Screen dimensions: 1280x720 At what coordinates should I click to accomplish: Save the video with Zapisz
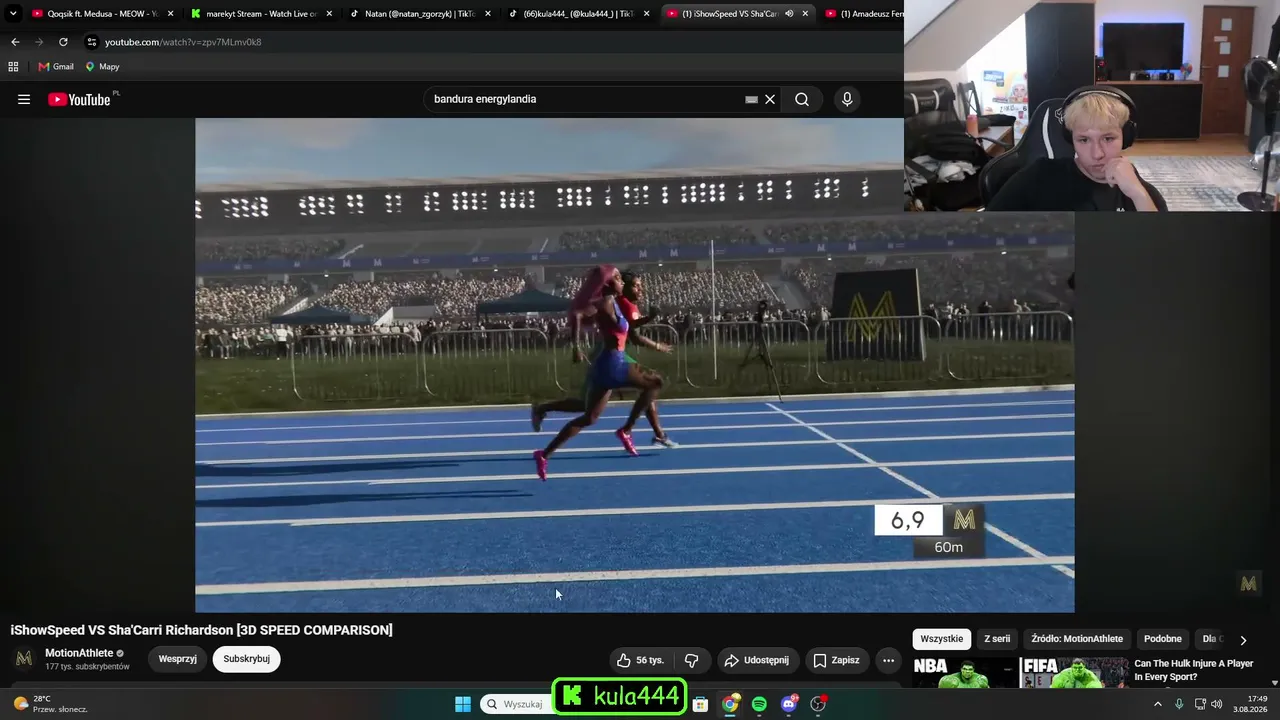pyautogui.click(x=836, y=660)
